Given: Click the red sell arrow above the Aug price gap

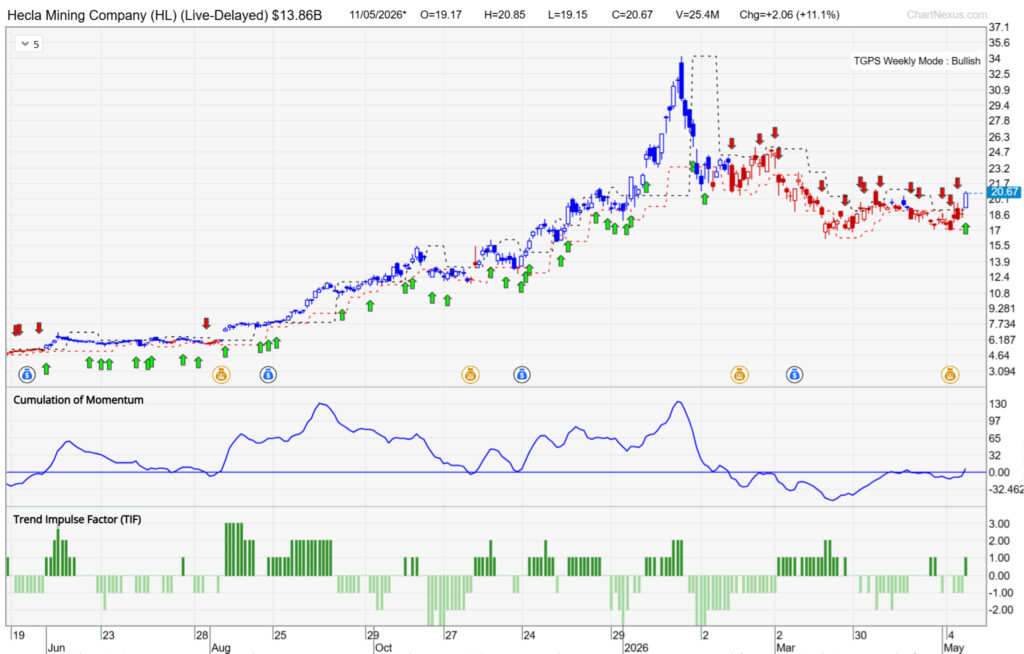Looking at the screenshot, I should (x=206, y=323).
